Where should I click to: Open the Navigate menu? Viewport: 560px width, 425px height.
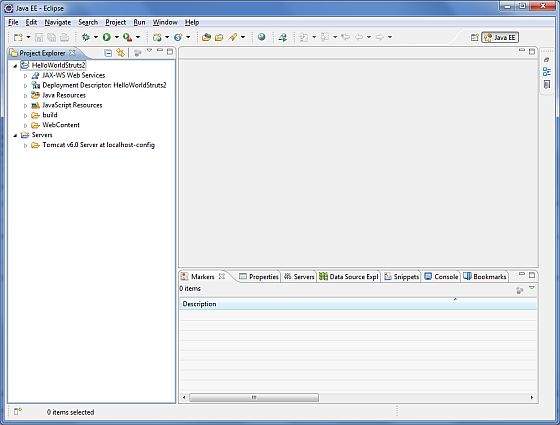58,22
